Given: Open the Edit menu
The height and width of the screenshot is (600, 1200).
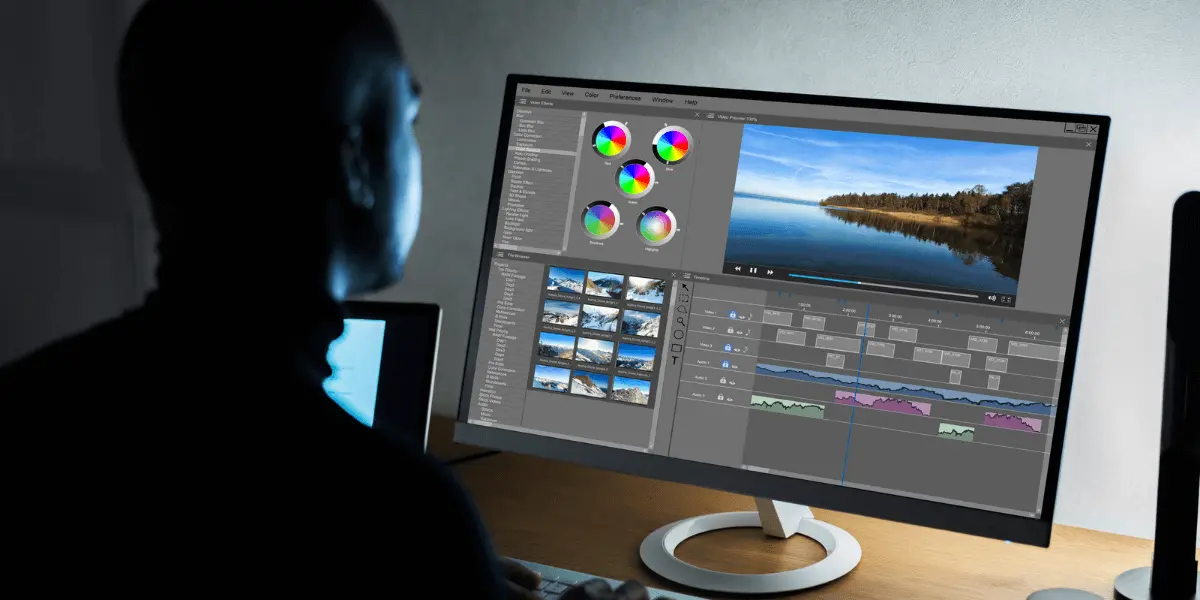Looking at the screenshot, I should tap(546, 91).
